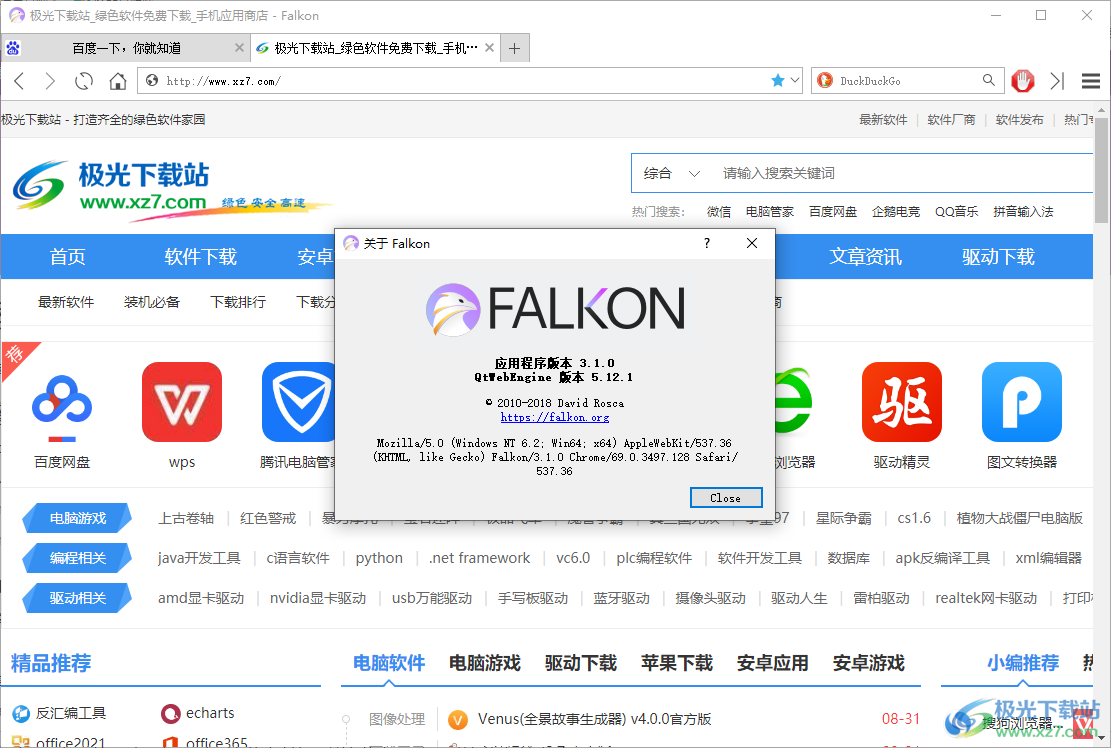The height and width of the screenshot is (748, 1111).
Task: Open the 百度网盘 download icon
Action: (x=62, y=401)
